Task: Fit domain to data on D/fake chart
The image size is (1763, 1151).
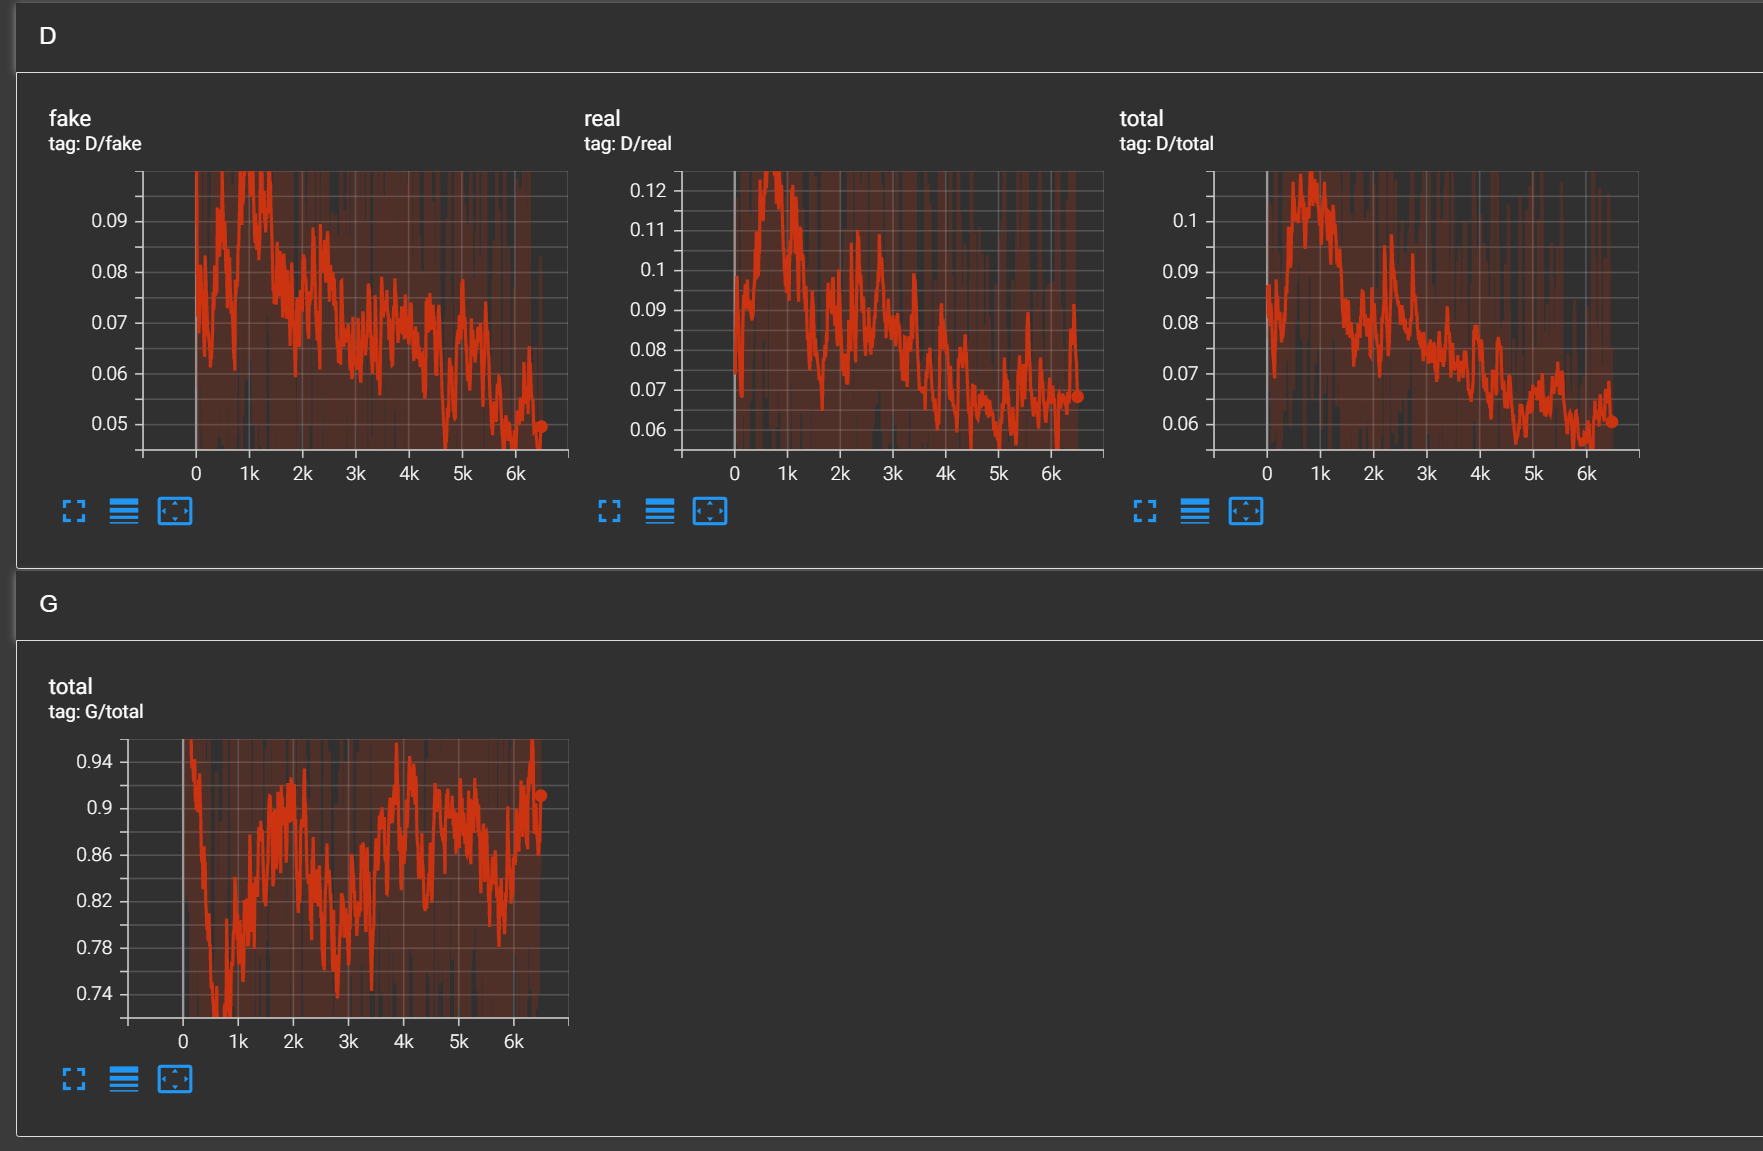Action: 175,511
